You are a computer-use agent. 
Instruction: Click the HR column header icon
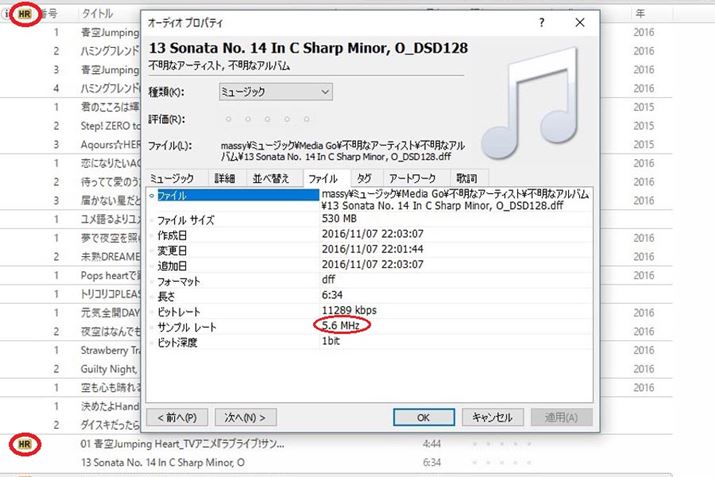pyautogui.click(x=25, y=14)
